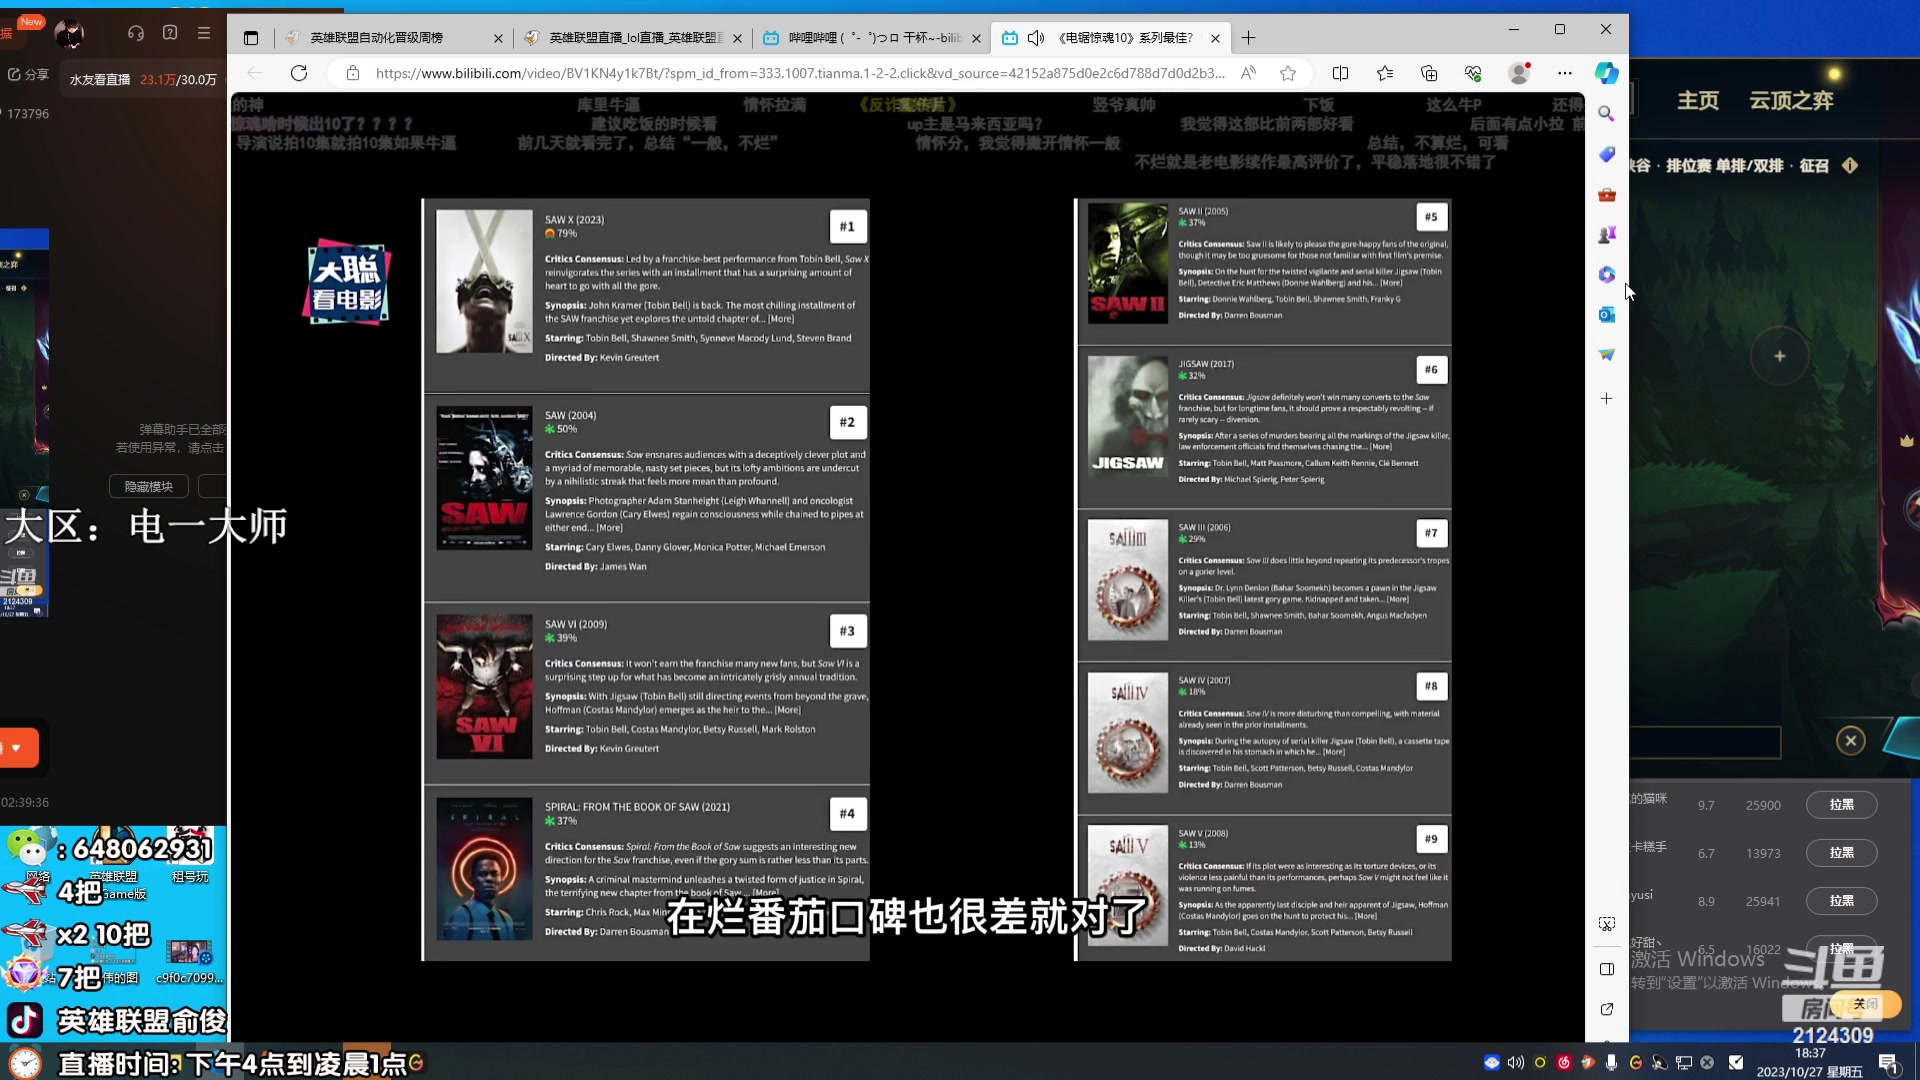The width and height of the screenshot is (1920, 1080).
Task: Open the Games chess sidebar icon
Action: pyautogui.click(x=1606, y=234)
